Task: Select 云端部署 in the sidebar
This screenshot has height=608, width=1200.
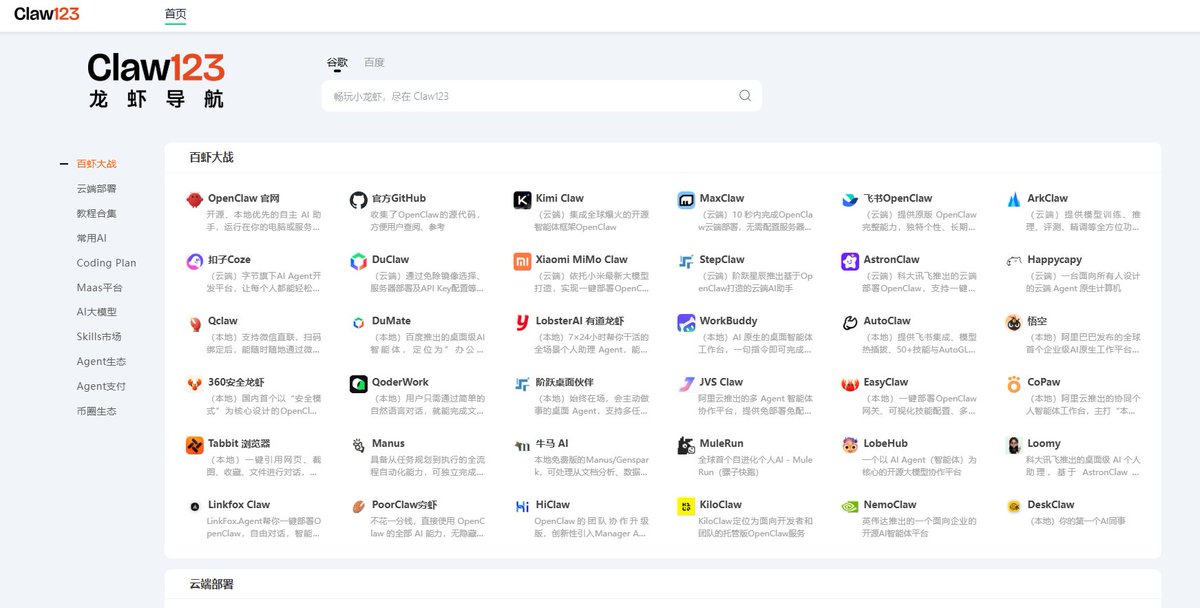Action: pyautogui.click(x=96, y=189)
